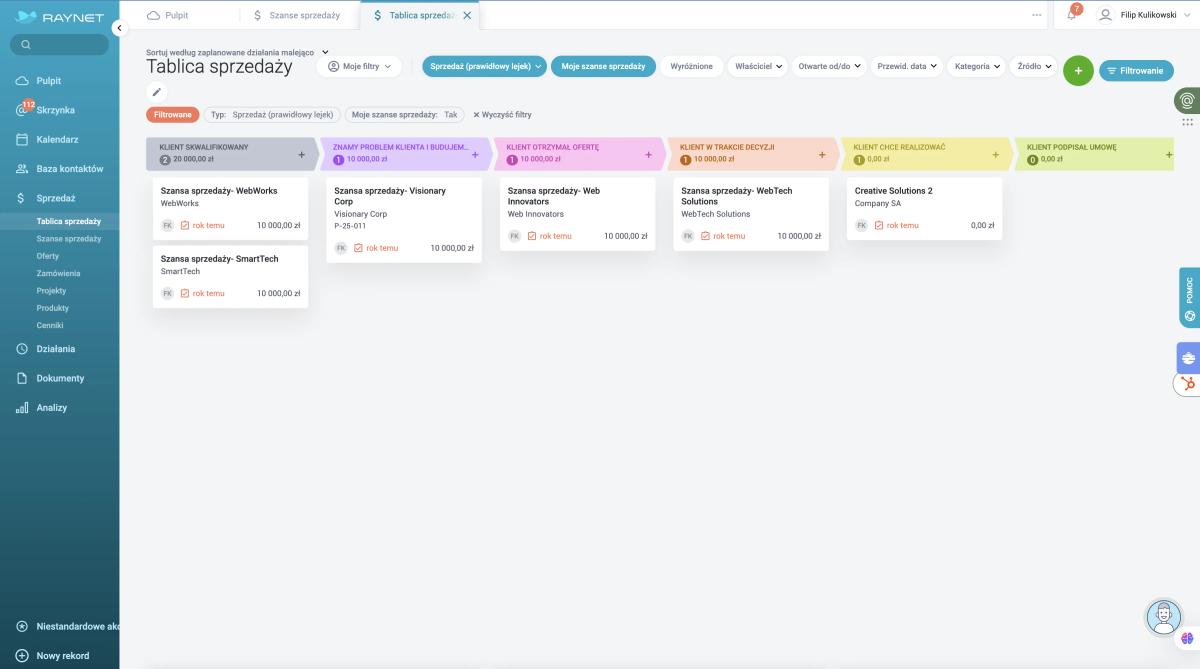This screenshot has height=669, width=1200.
Task: Add a deal in Klient otrzymał ofertę column
Action: point(648,155)
